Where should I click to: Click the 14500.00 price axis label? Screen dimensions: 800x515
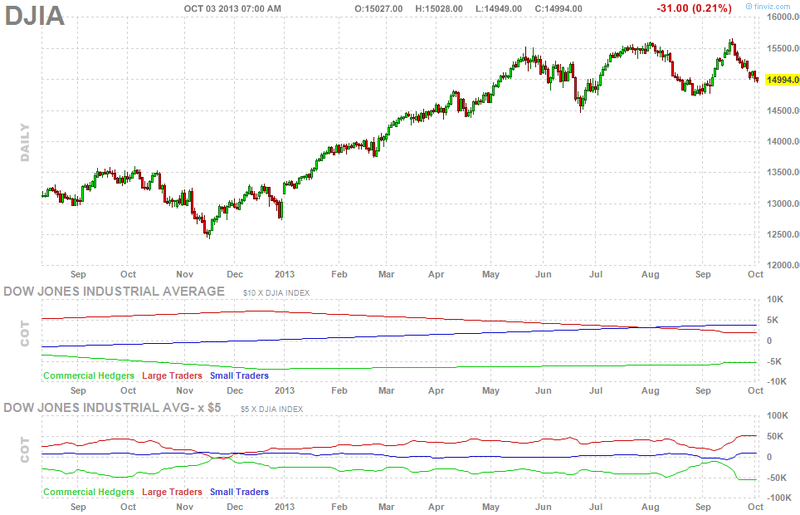pos(783,111)
